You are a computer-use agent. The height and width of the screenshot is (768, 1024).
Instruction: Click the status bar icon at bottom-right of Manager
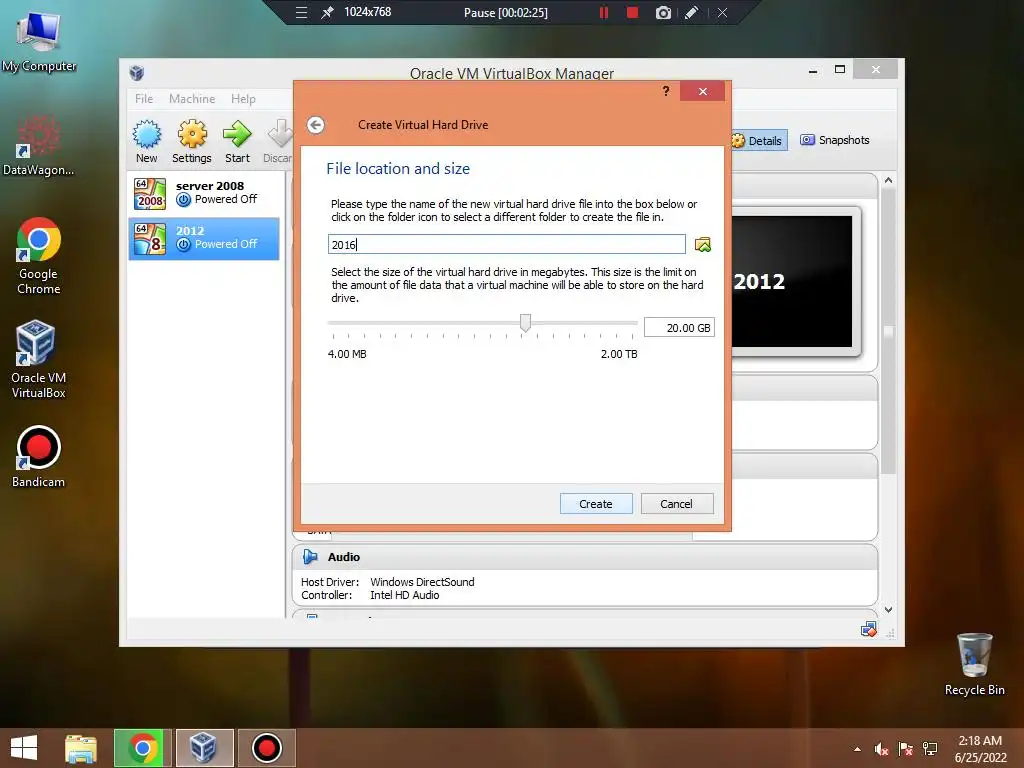point(869,630)
